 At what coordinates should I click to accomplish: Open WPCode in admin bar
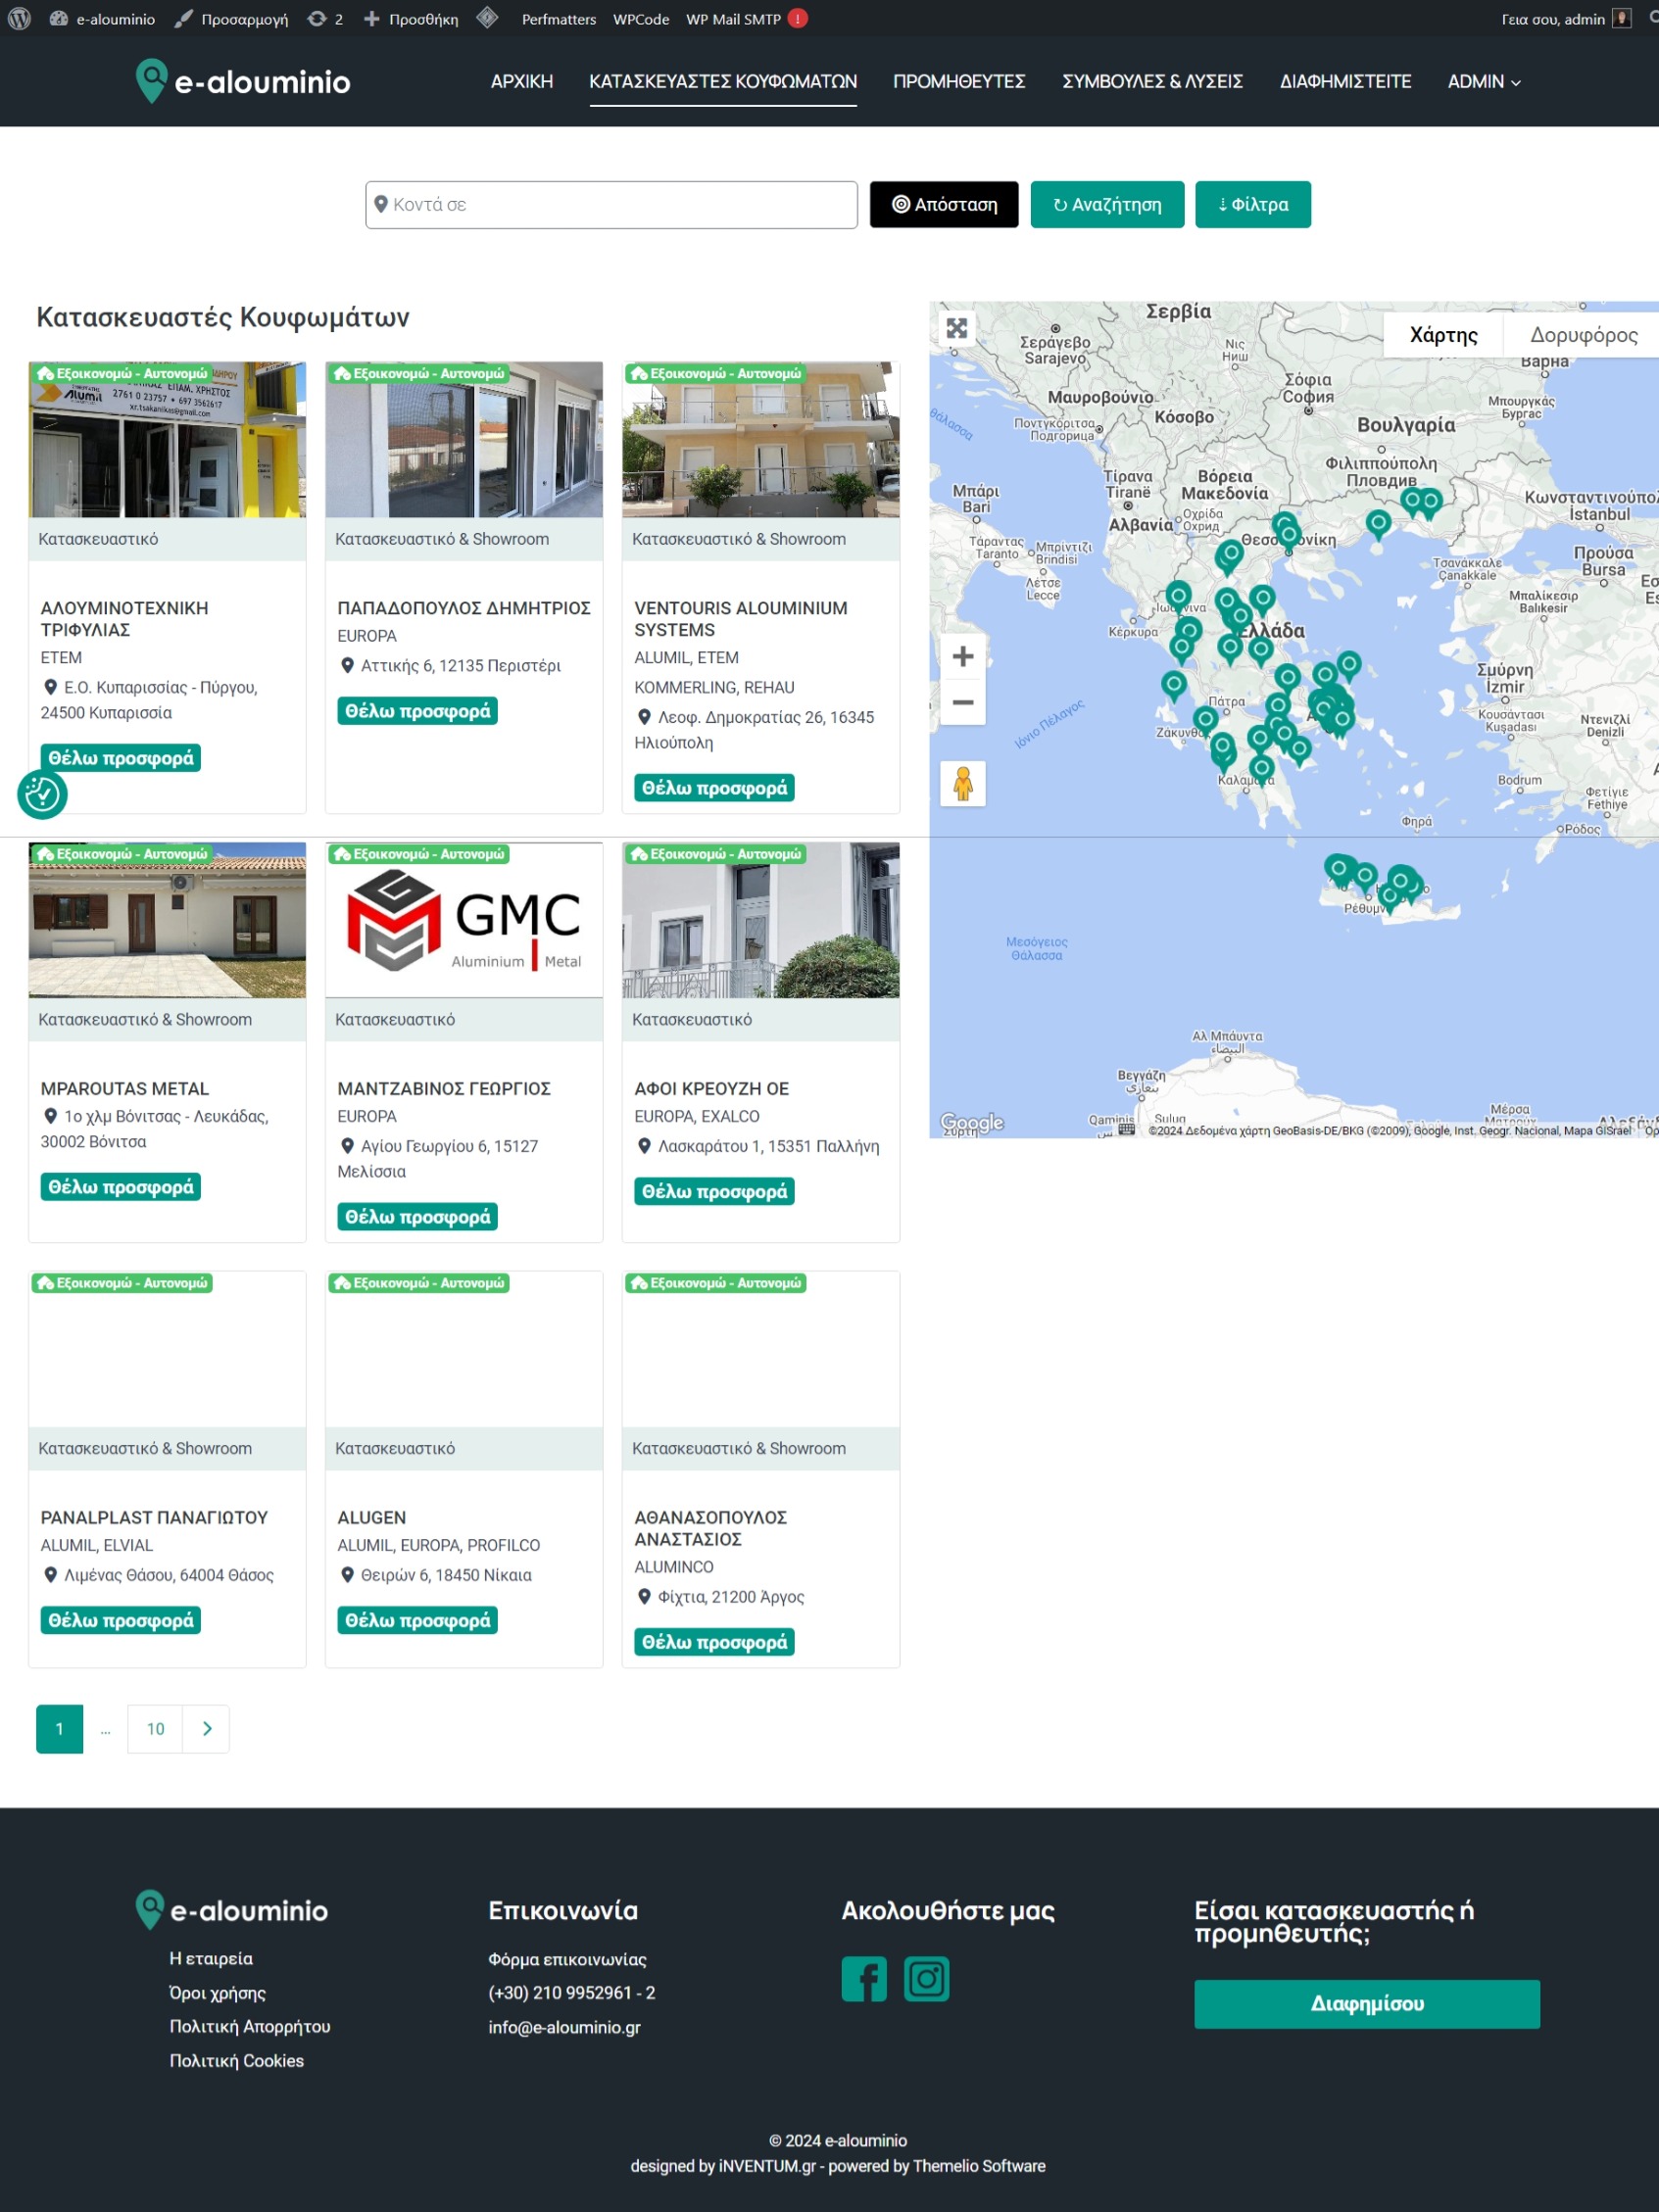pyautogui.click(x=641, y=19)
